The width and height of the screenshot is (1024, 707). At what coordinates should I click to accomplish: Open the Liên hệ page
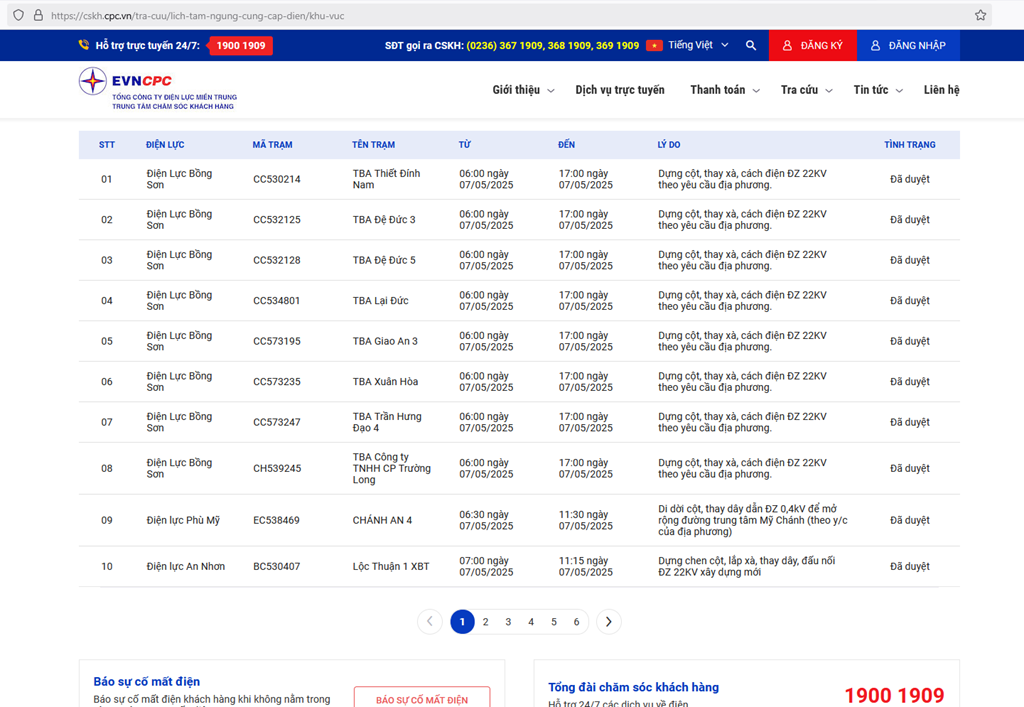pos(941,90)
